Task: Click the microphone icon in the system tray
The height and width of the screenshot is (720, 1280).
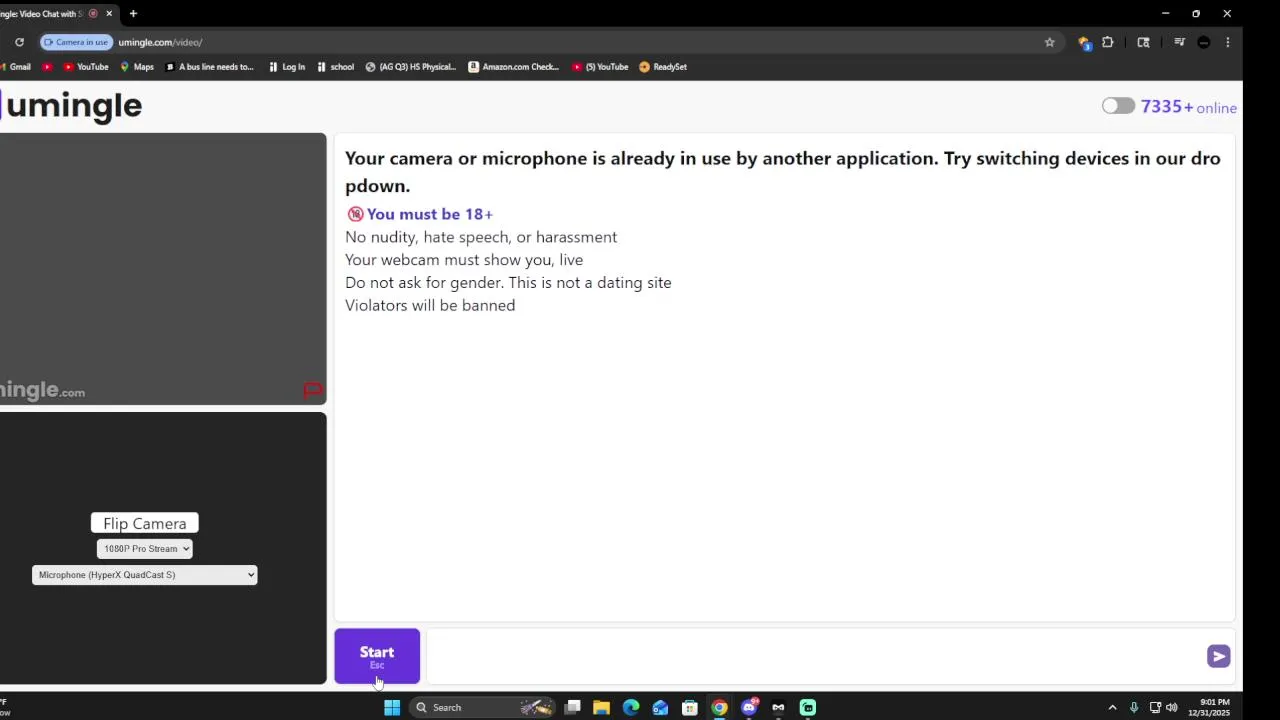Action: pyautogui.click(x=1134, y=707)
